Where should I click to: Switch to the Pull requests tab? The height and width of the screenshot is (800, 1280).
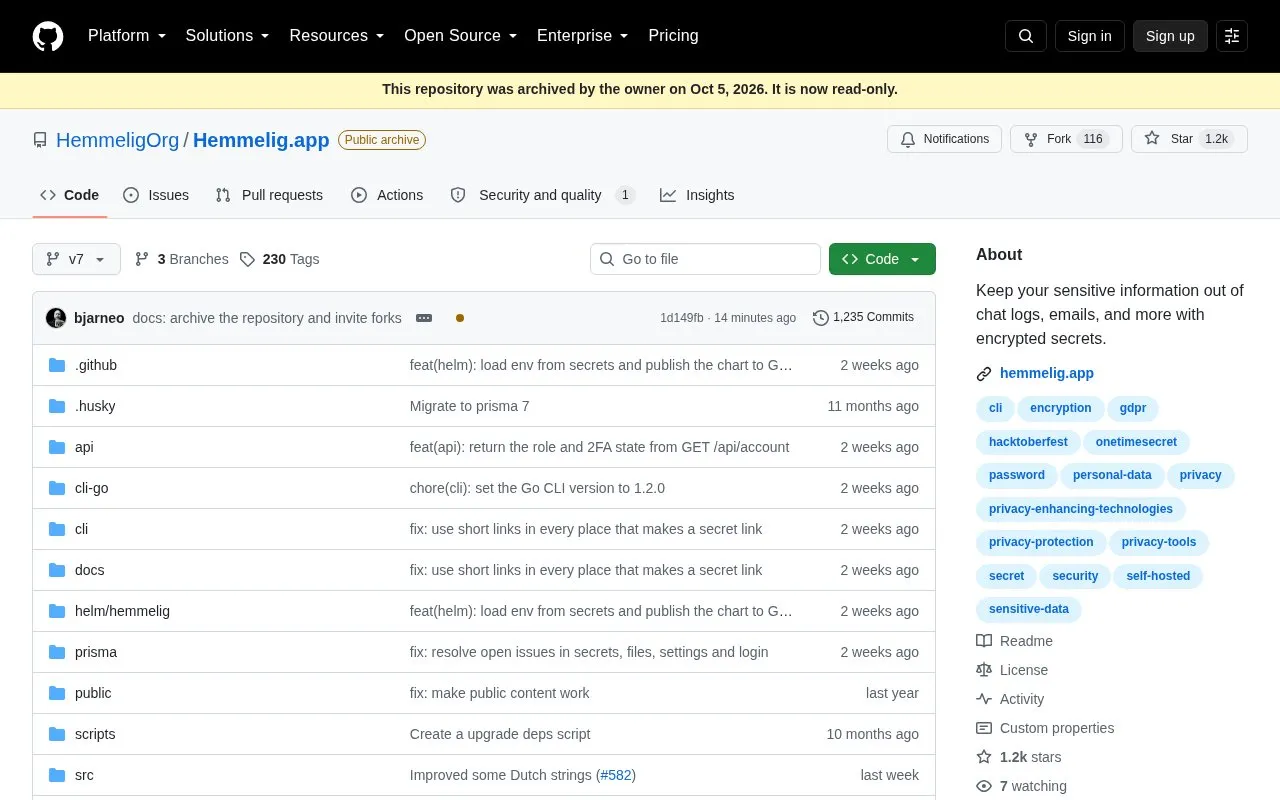(269, 195)
